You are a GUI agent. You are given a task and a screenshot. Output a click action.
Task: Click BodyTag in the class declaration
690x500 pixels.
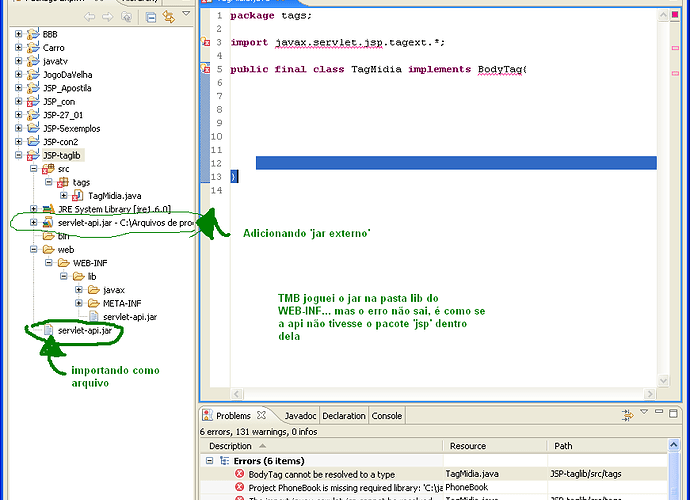[500, 69]
